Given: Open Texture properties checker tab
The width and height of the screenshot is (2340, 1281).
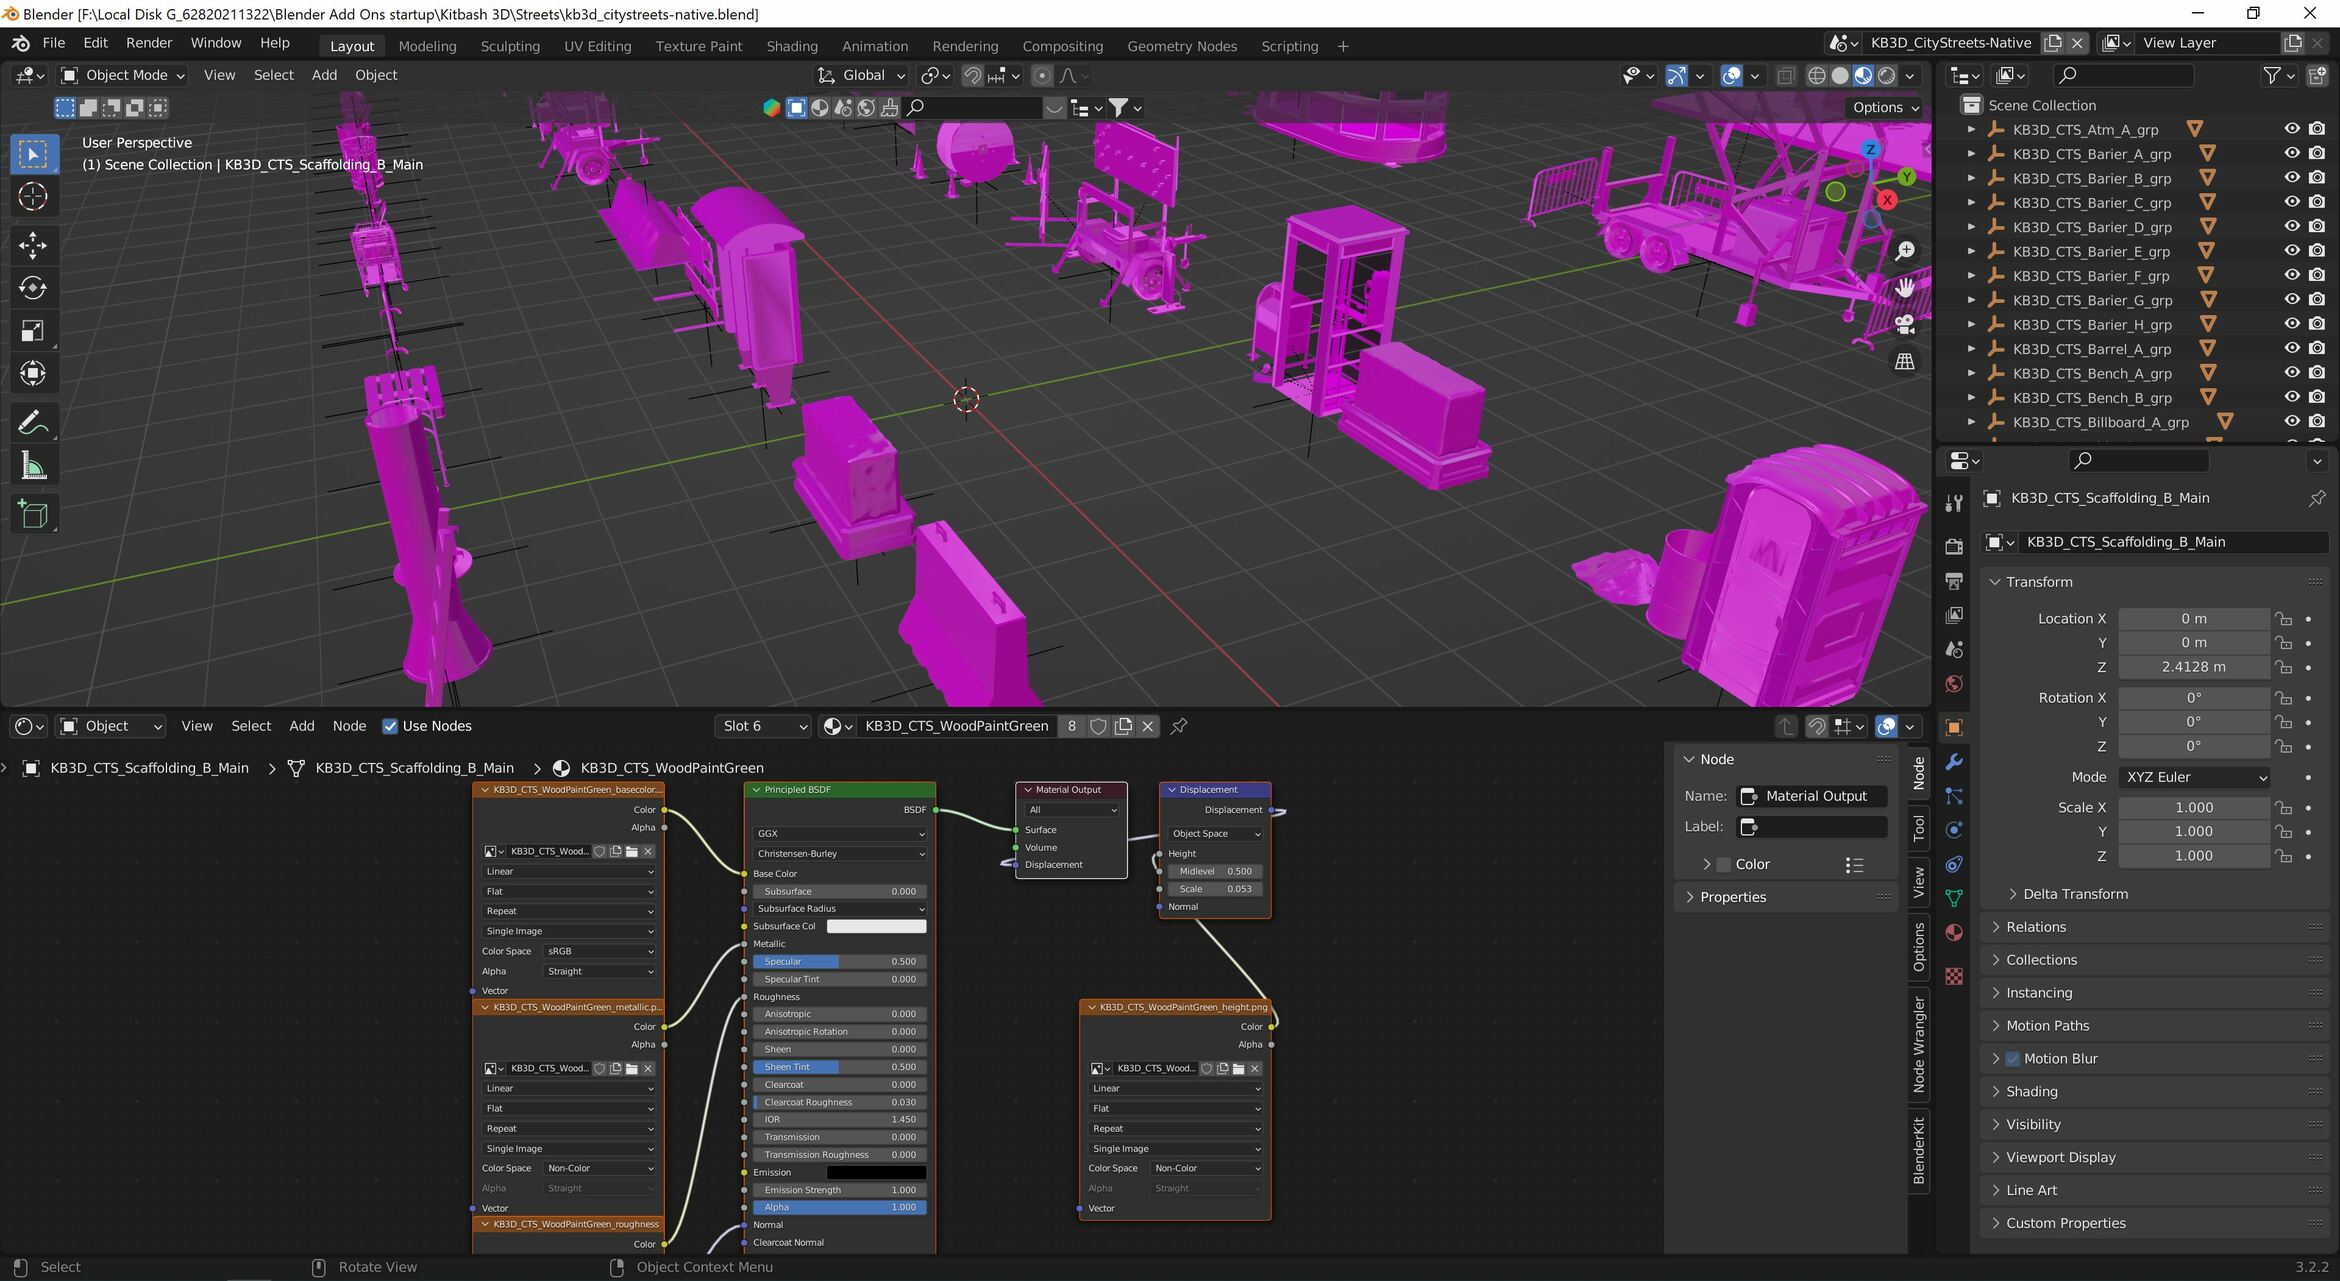Looking at the screenshot, I should tap(1954, 976).
